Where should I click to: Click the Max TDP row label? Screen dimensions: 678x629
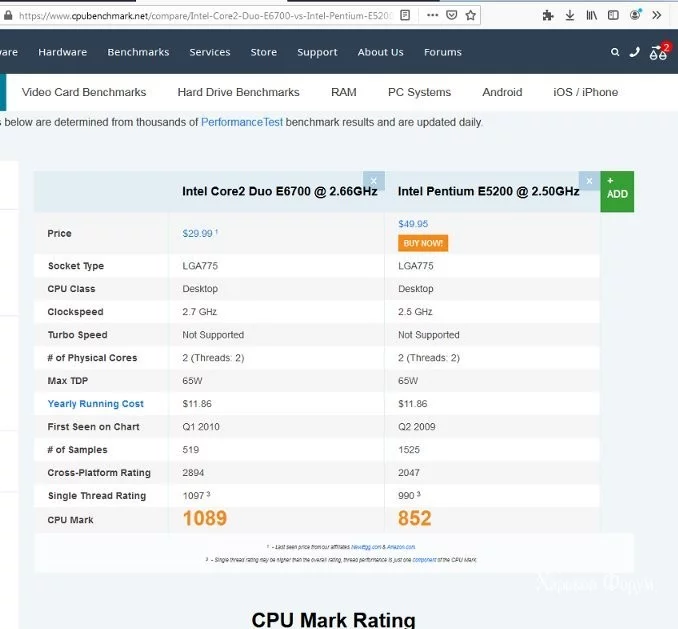click(67, 381)
